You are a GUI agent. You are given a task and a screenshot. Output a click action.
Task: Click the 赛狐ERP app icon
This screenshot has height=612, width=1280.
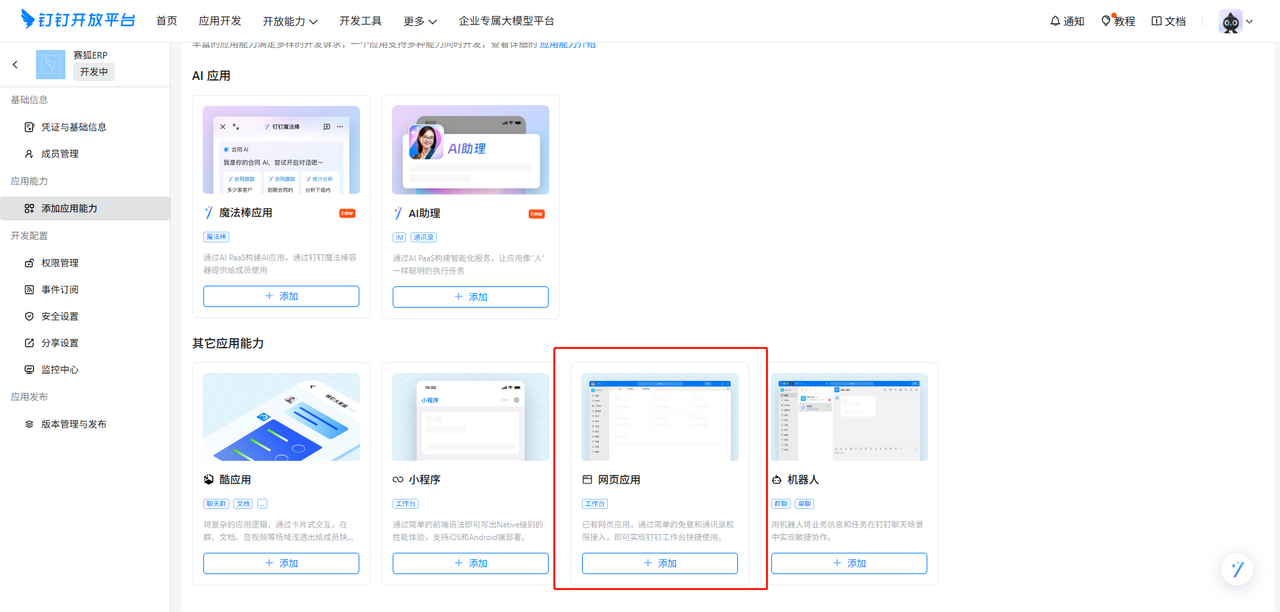pyautogui.click(x=51, y=65)
